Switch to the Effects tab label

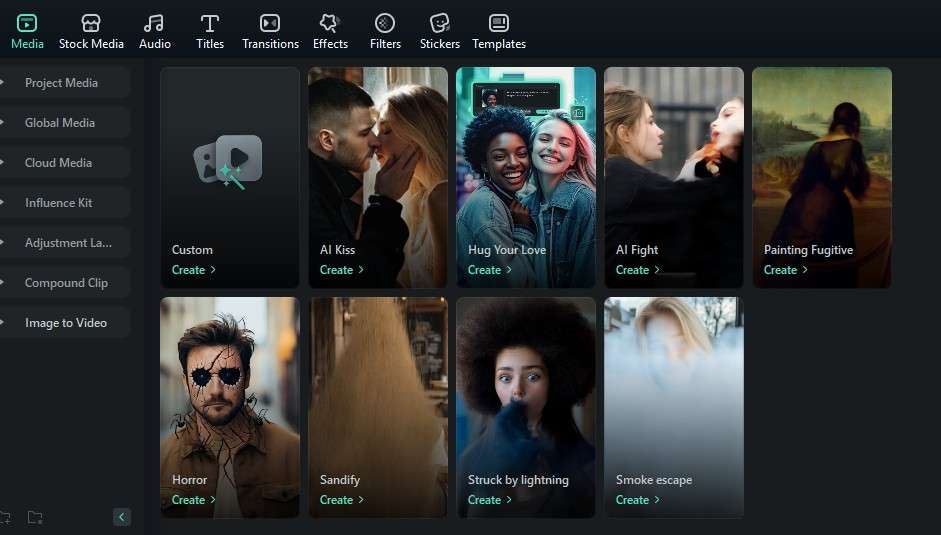330,44
